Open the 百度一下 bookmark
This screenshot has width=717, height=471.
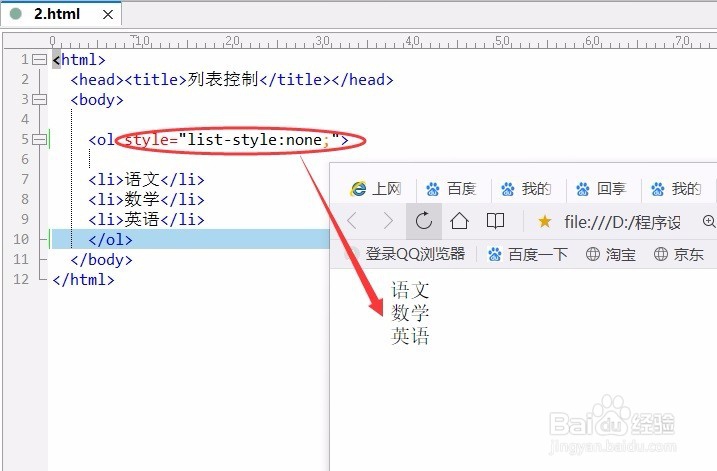[528, 254]
